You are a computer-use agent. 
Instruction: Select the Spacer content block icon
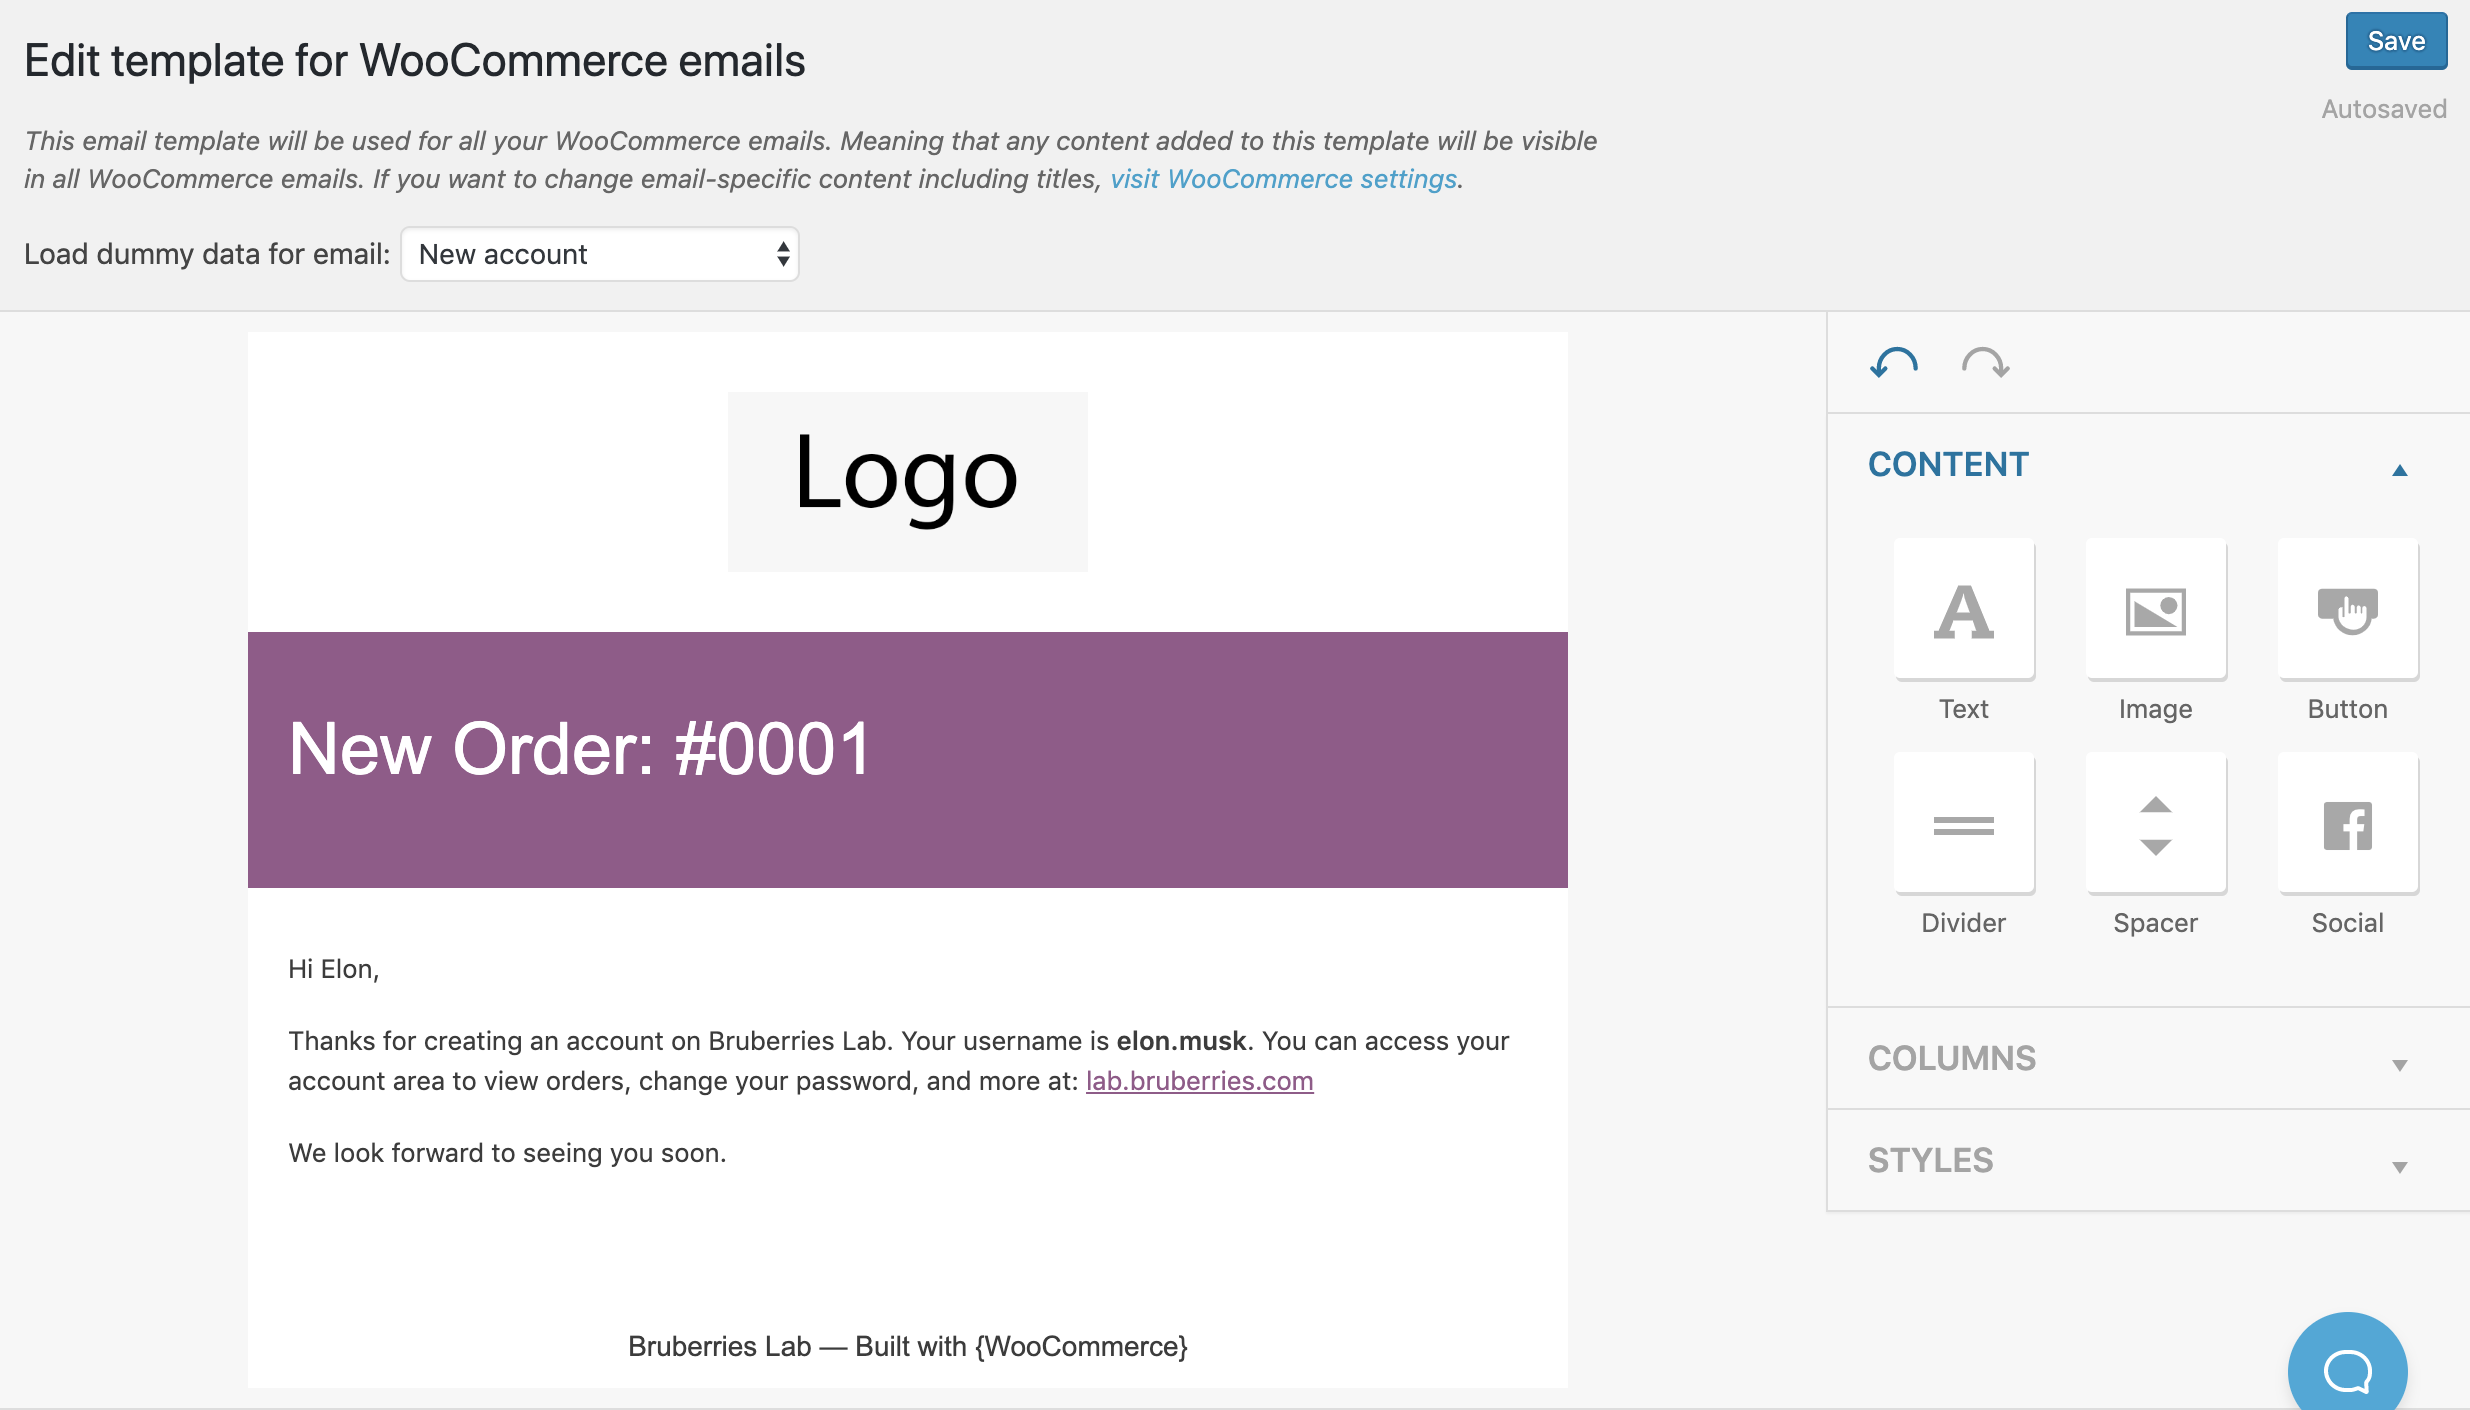tap(2155, 823)
